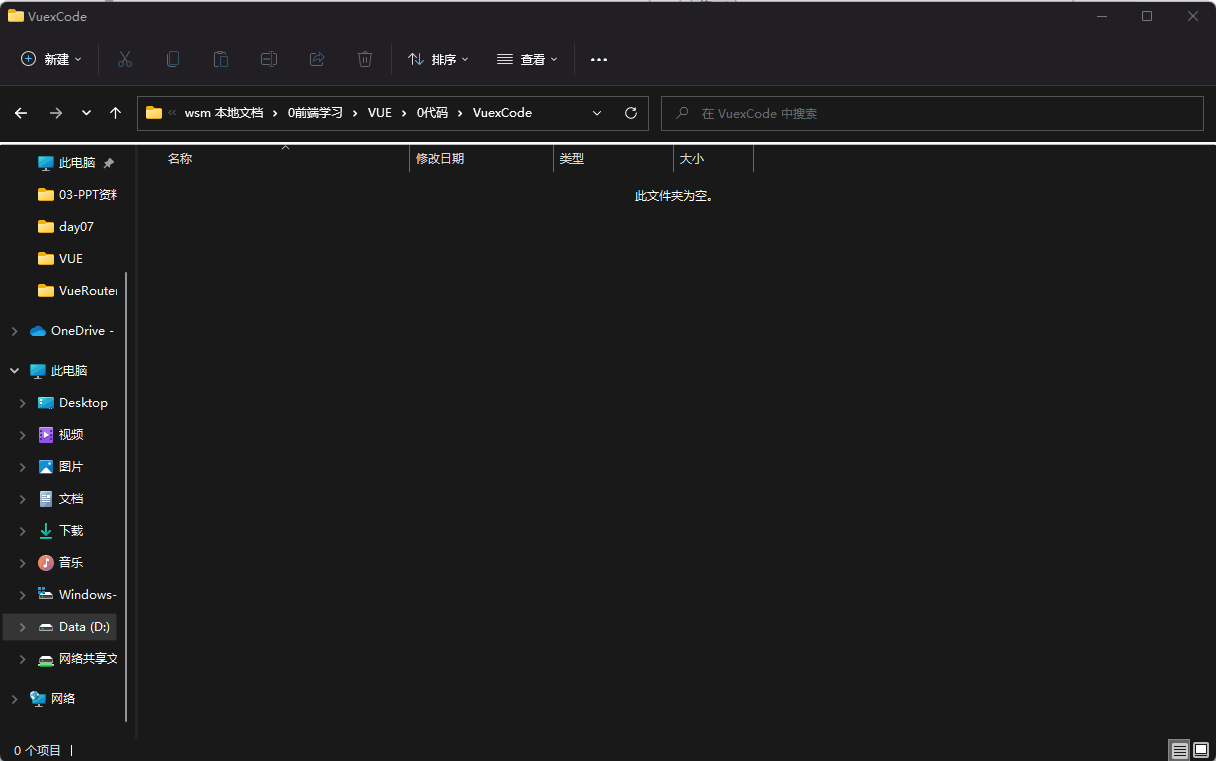This screenshot has width=1216, height=761.
Task: Delete using the trash icon
Action: coord(364,59)
